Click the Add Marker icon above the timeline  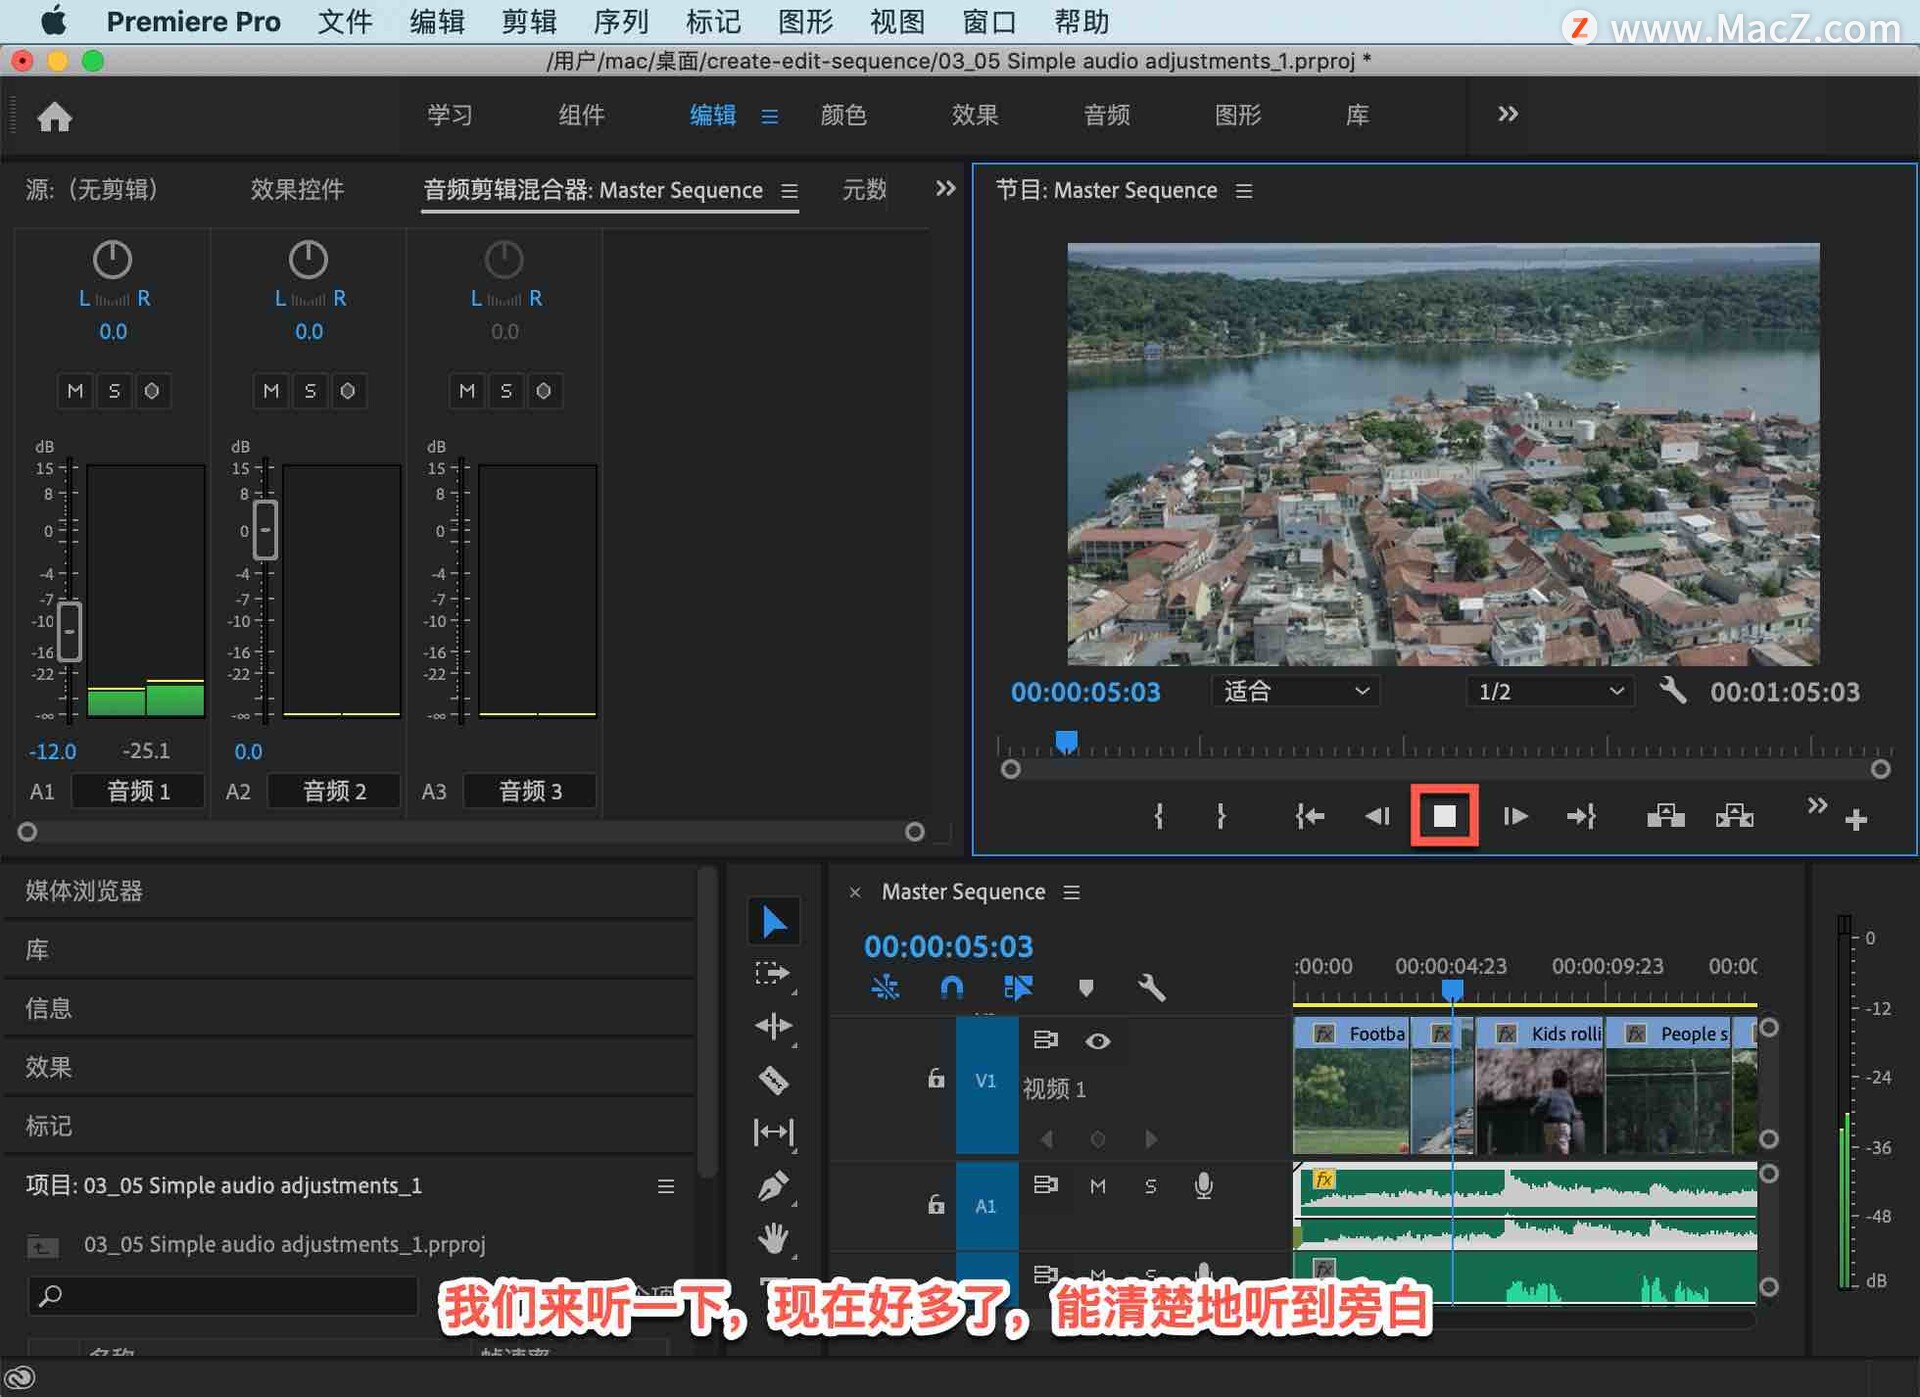click(1086, 988)
